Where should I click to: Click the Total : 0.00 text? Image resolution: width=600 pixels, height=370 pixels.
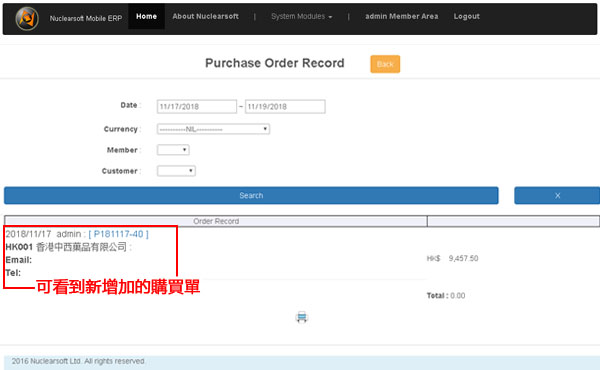[446, 295]
